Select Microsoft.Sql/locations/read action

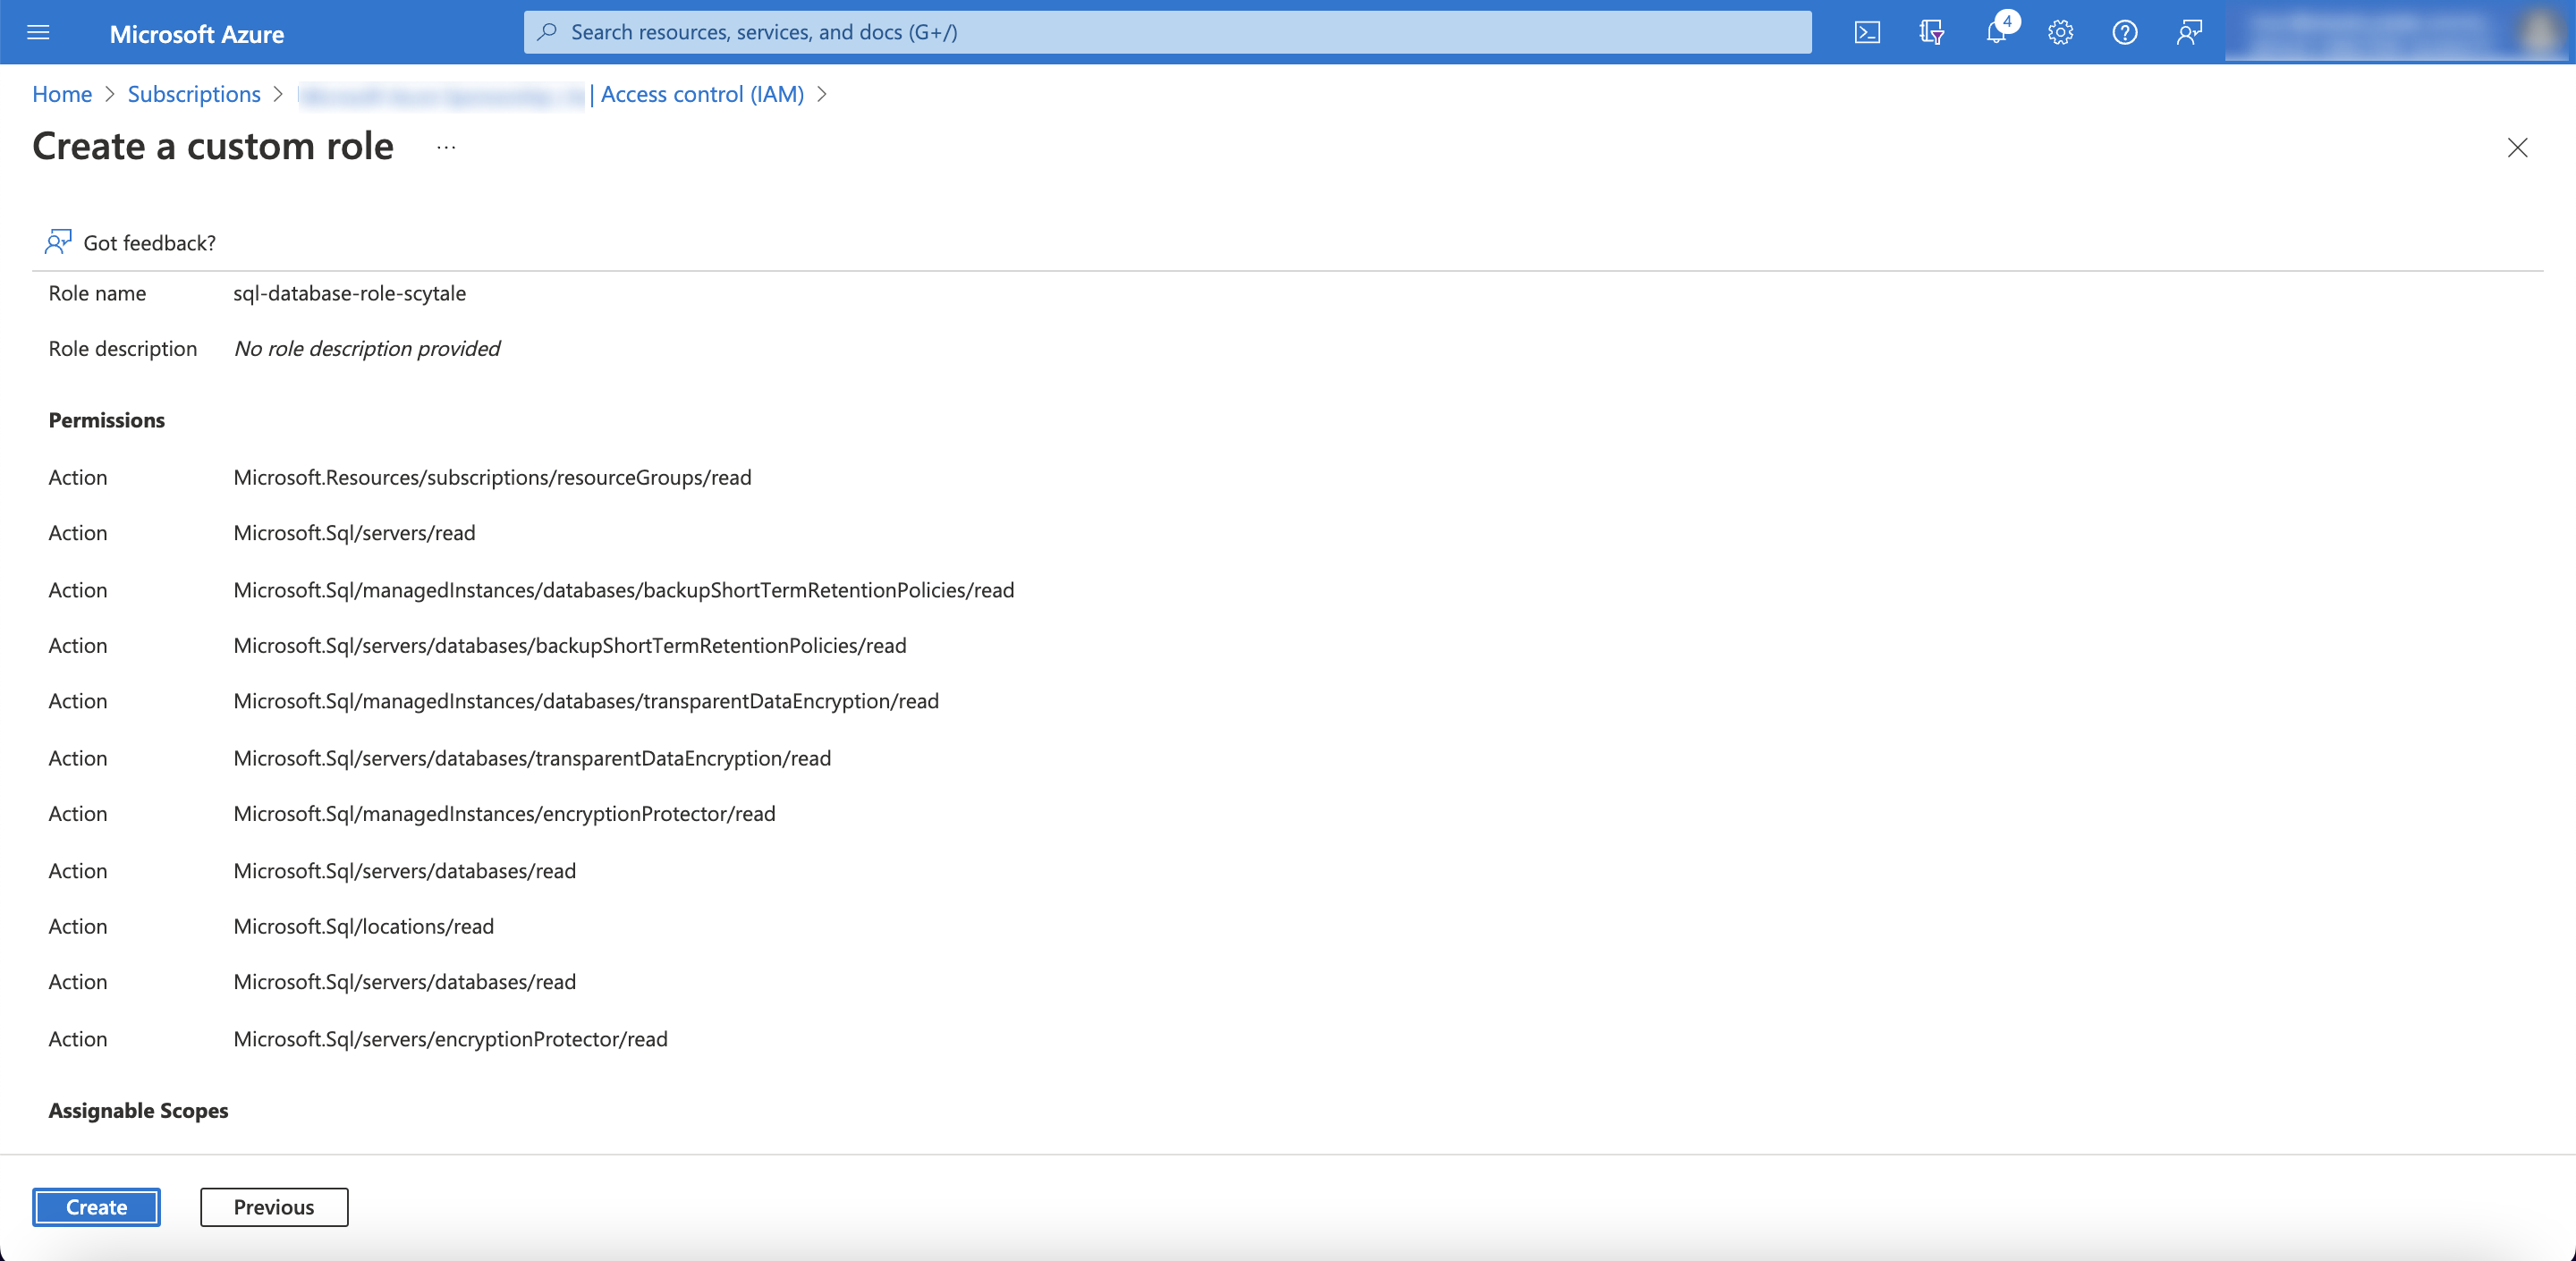pos(363,926)
